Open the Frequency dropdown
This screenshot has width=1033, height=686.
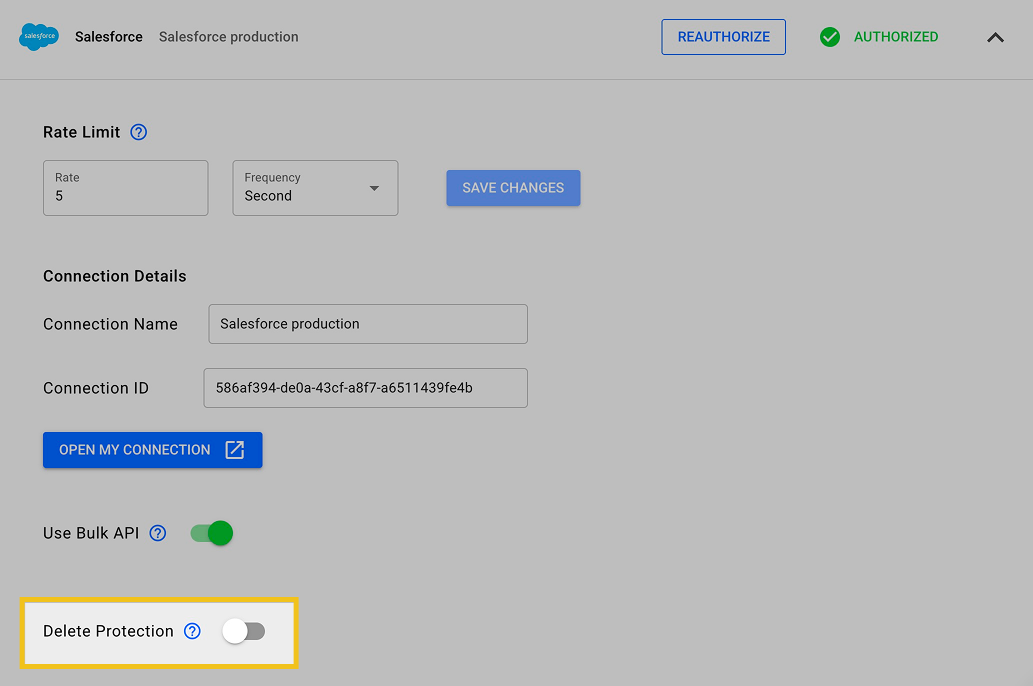(314, 188)
